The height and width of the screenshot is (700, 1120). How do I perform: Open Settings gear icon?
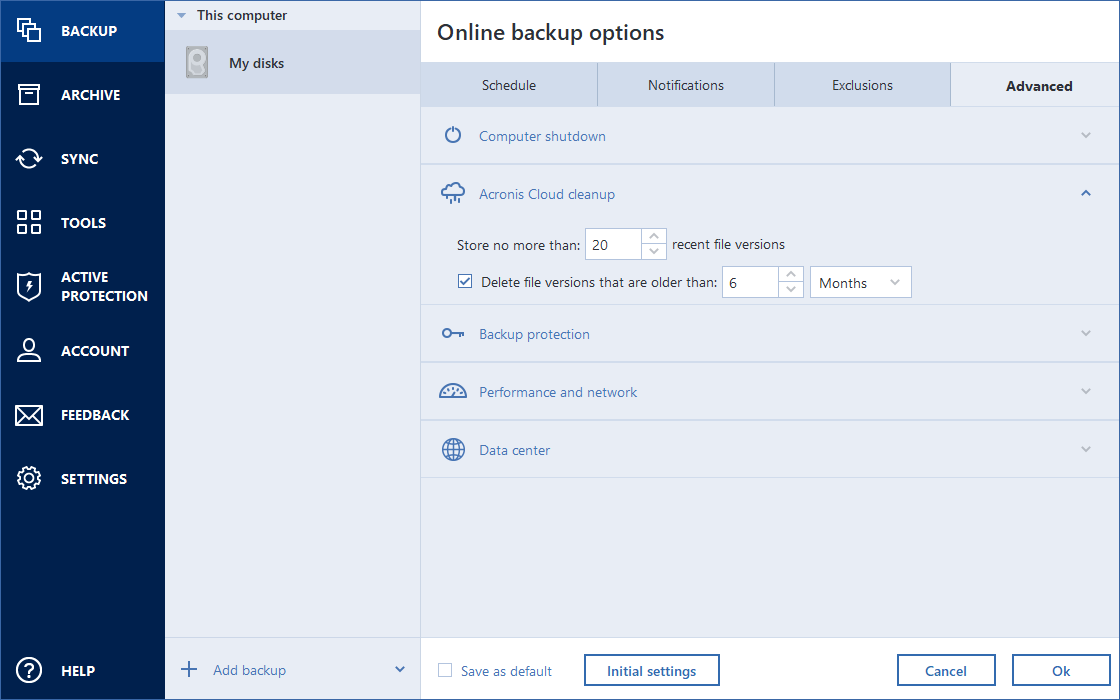click(x=29, y=479)
